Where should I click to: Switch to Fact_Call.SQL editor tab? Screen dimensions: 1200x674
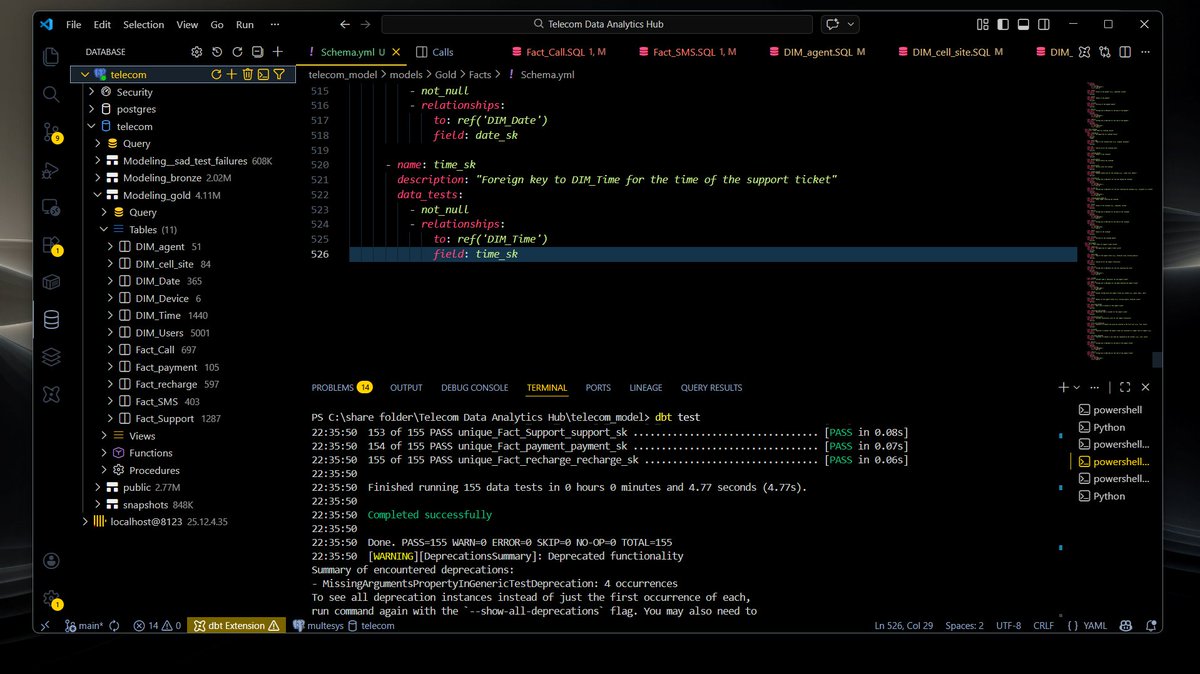coord(559,52)
